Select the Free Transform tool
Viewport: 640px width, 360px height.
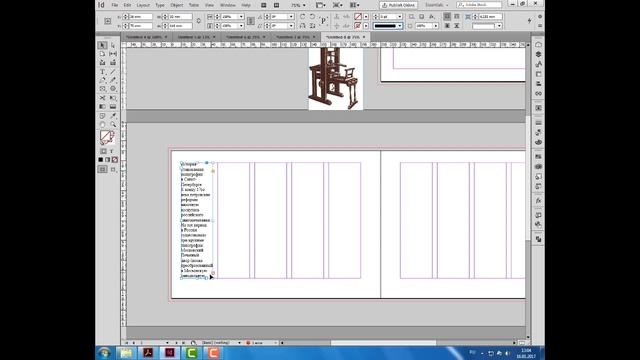click(113, 98)
